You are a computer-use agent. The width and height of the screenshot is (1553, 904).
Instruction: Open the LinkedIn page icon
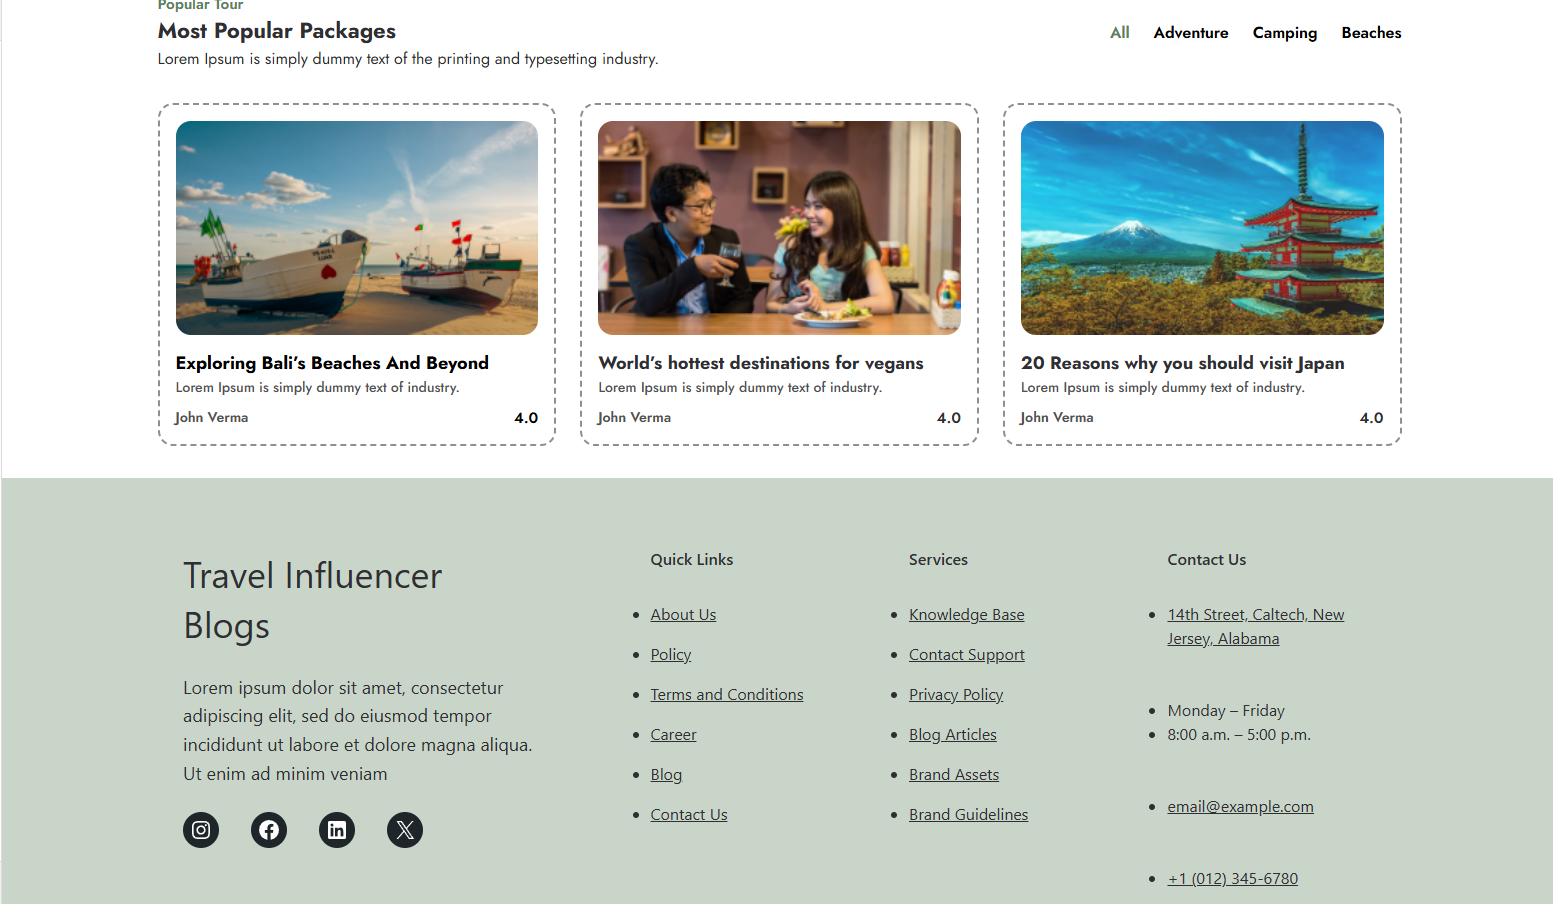click(336, 829)
